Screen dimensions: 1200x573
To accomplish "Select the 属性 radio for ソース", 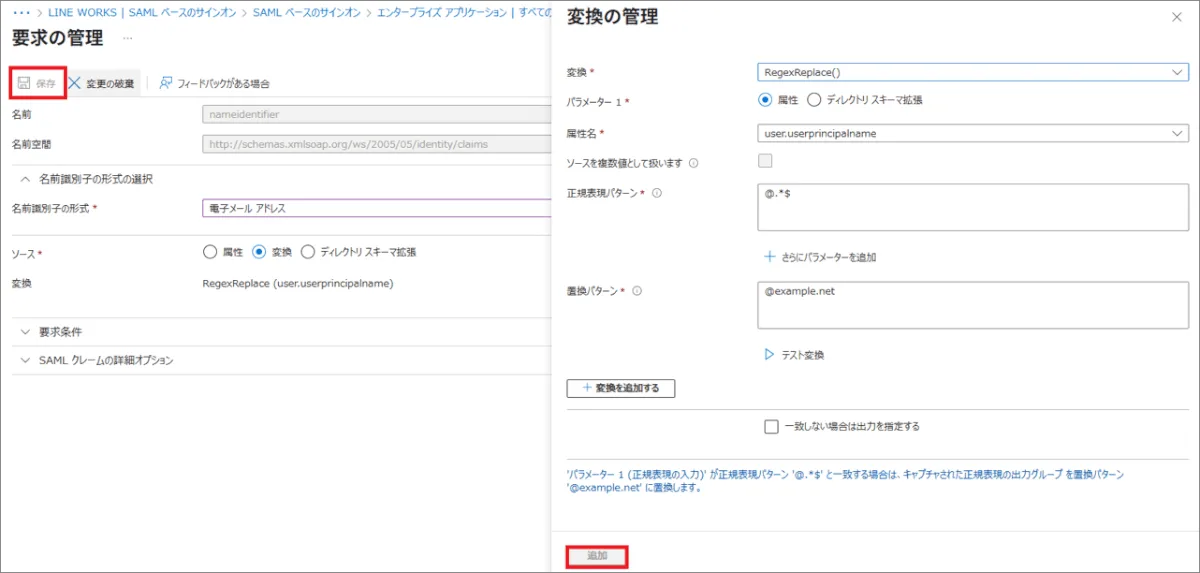I will (210, 252).
